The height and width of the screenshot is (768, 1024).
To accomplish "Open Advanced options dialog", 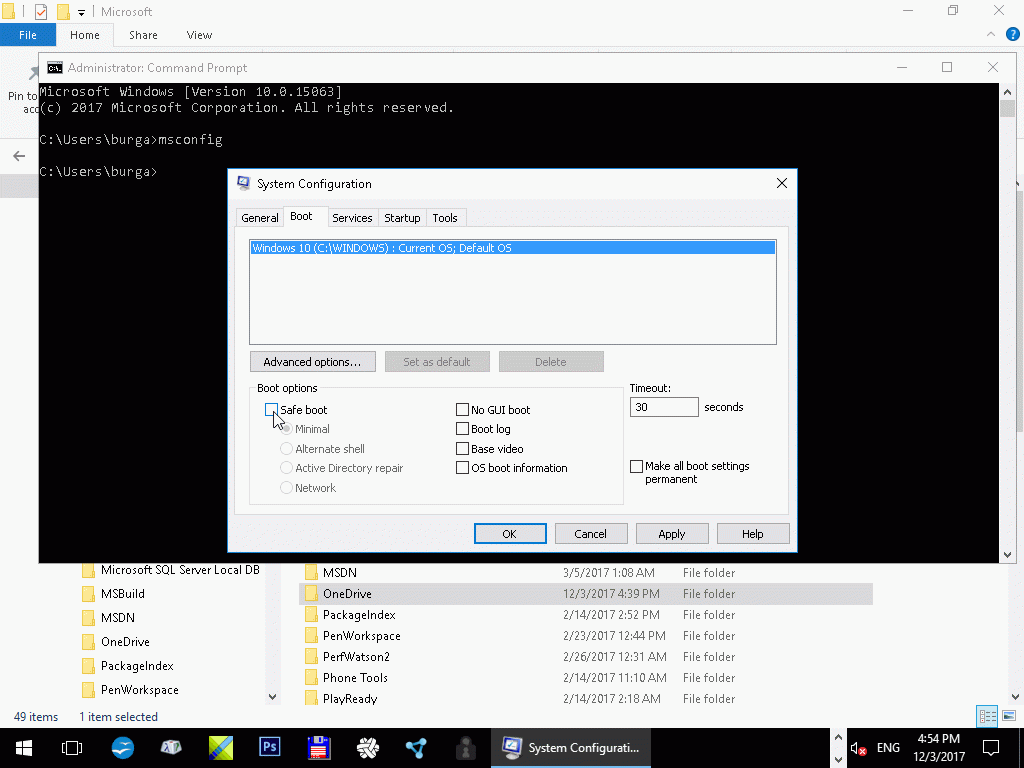I will pos(312,362).
